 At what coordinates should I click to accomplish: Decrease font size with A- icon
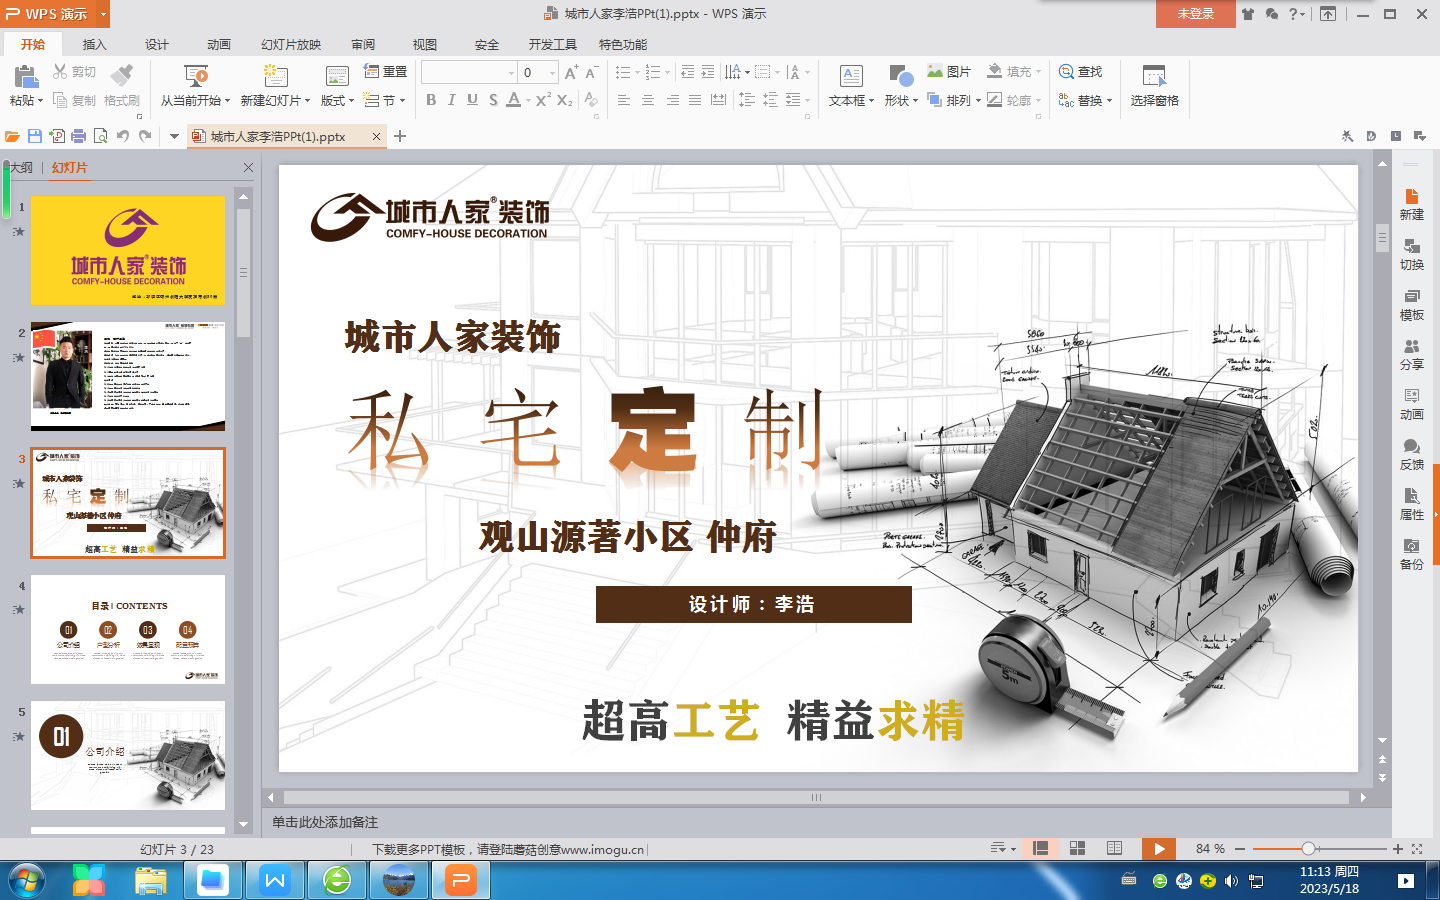tap(591, 72)
